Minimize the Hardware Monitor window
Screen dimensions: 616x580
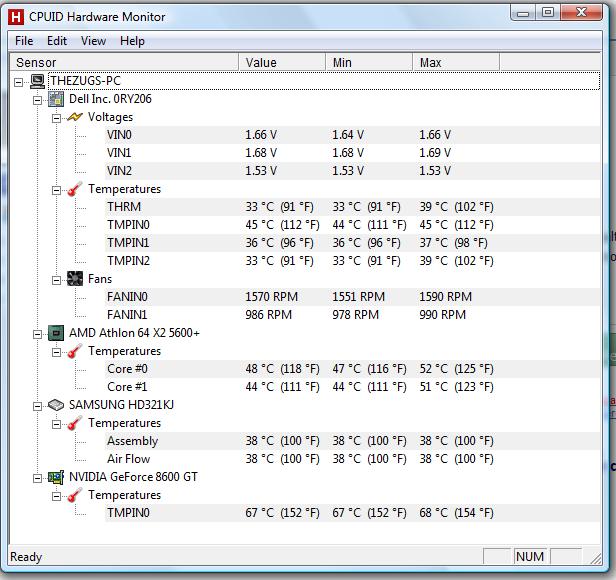523,13
